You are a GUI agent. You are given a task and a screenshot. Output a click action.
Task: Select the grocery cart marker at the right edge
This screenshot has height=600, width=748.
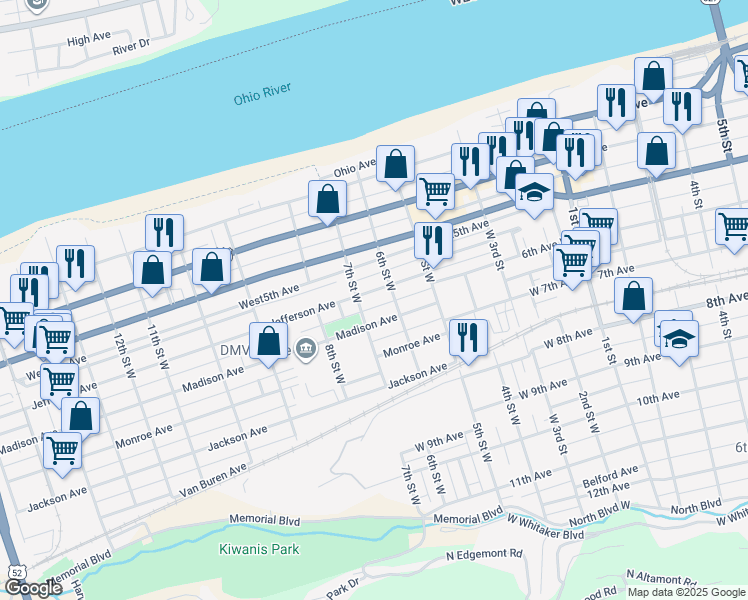coord(734,226)
